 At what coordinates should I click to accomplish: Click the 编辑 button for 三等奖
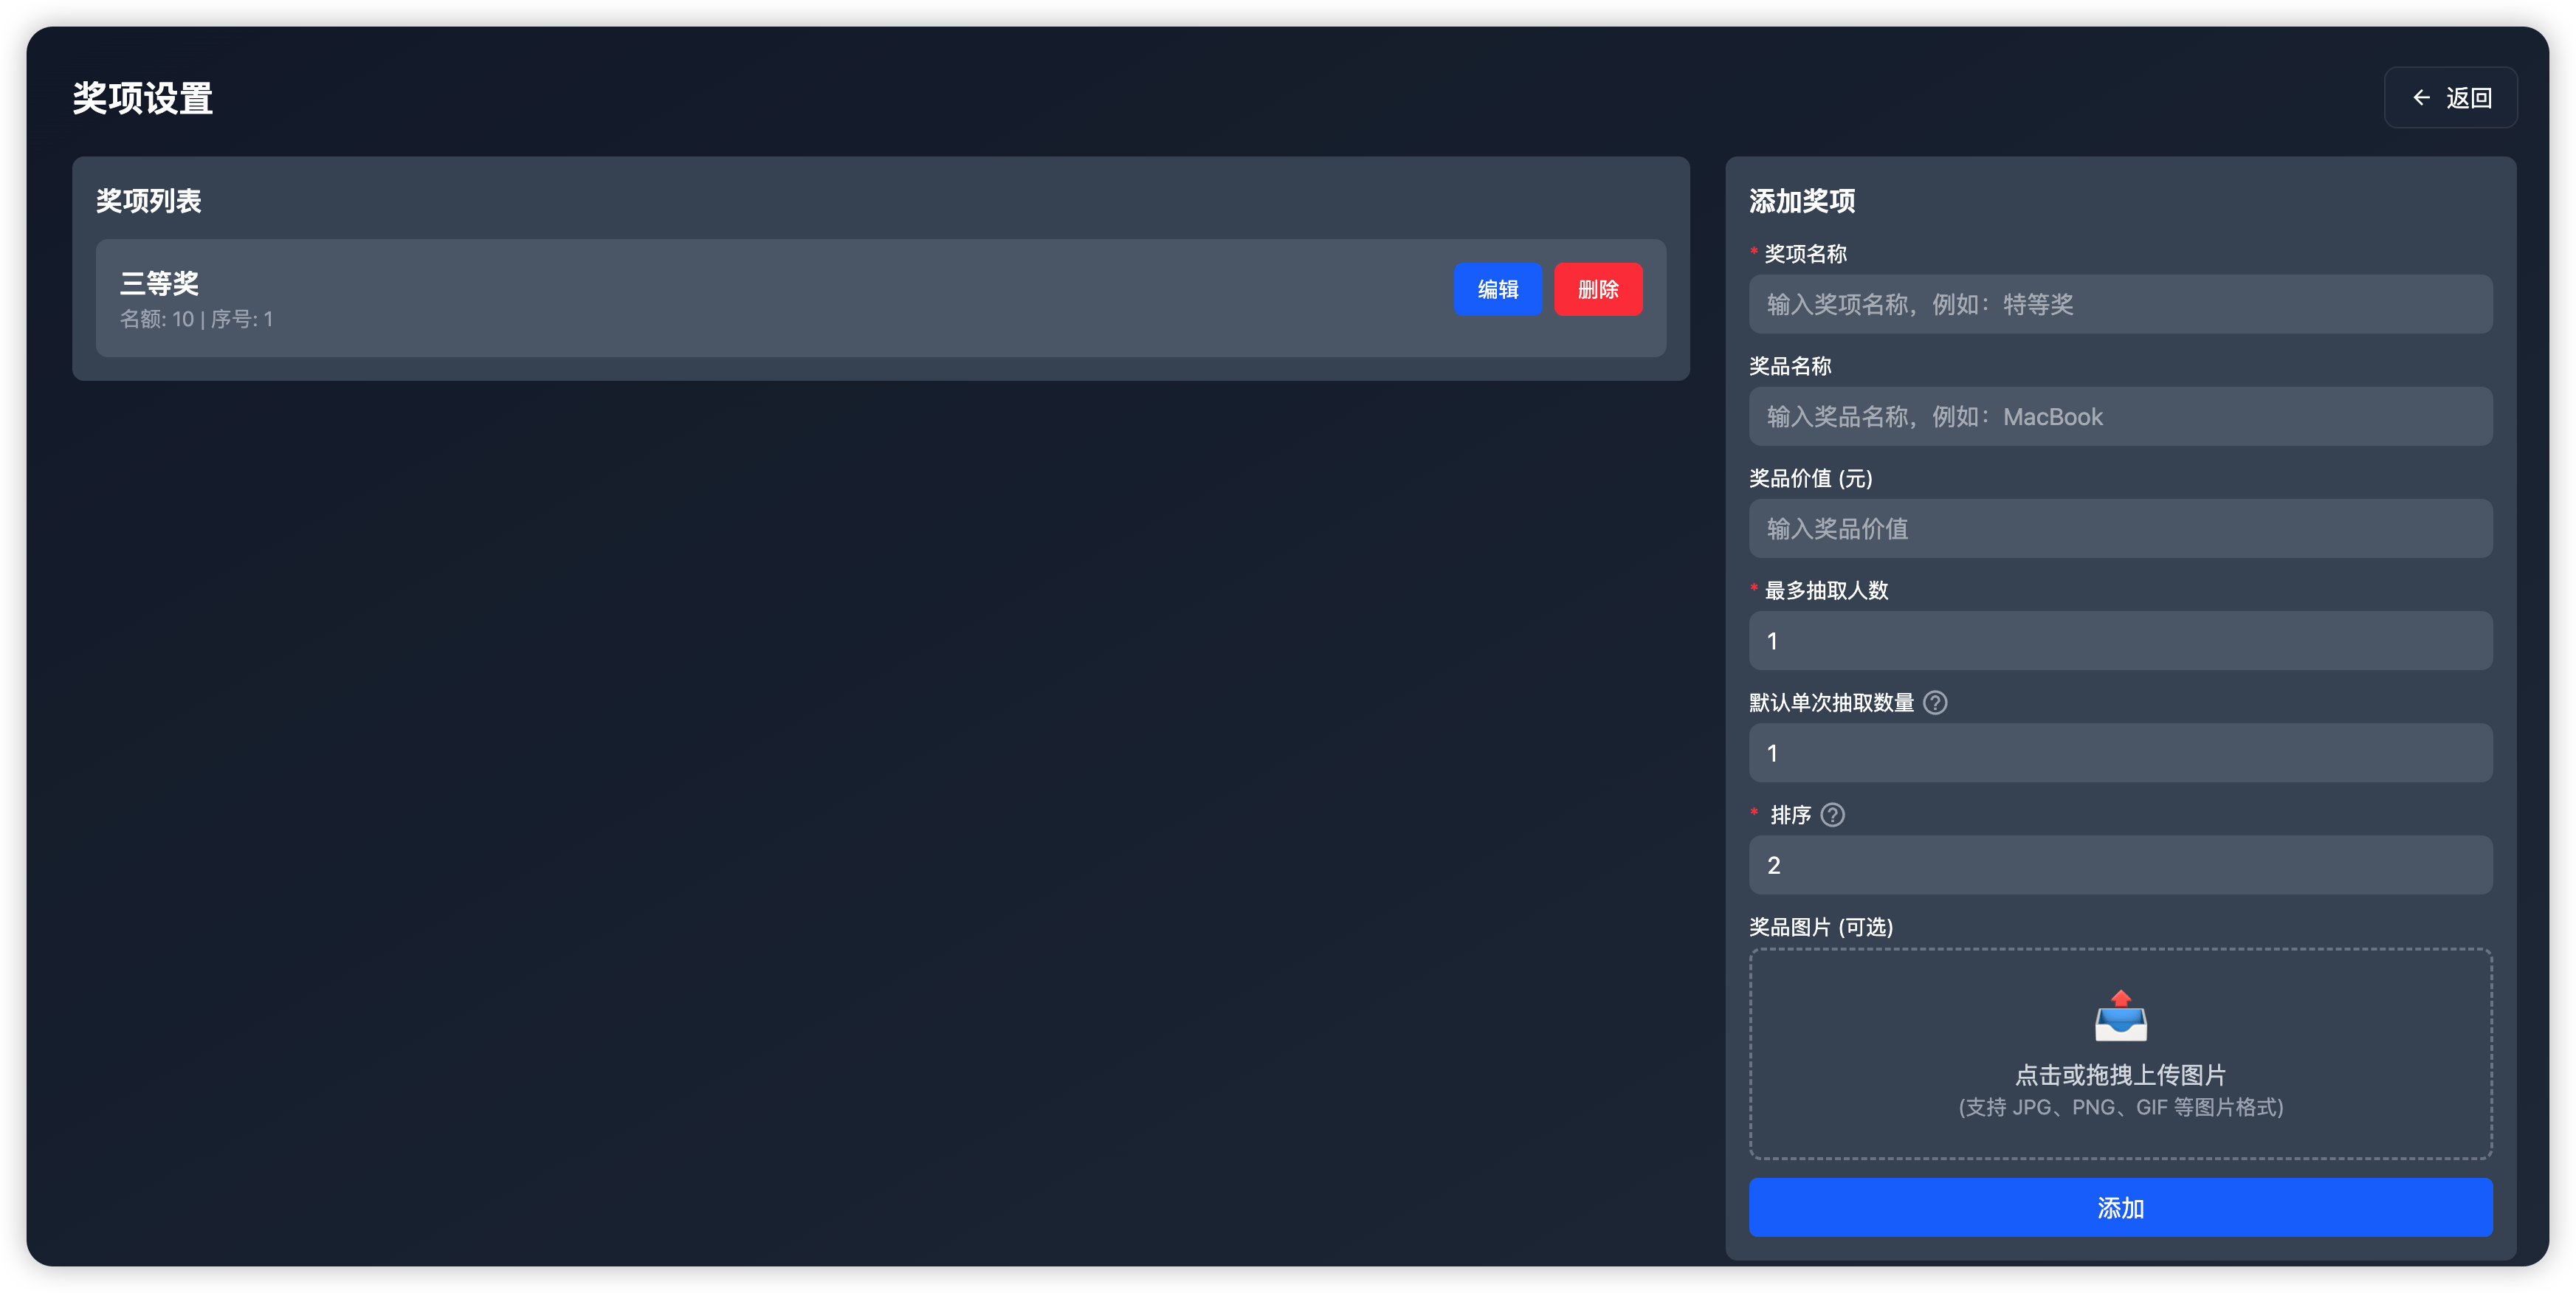[x=1497, y=289]
